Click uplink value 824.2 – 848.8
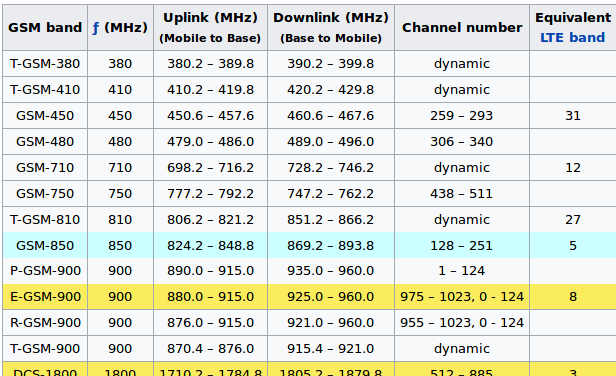616x376 pixels. pyautogui.click(x=210, y=245)
